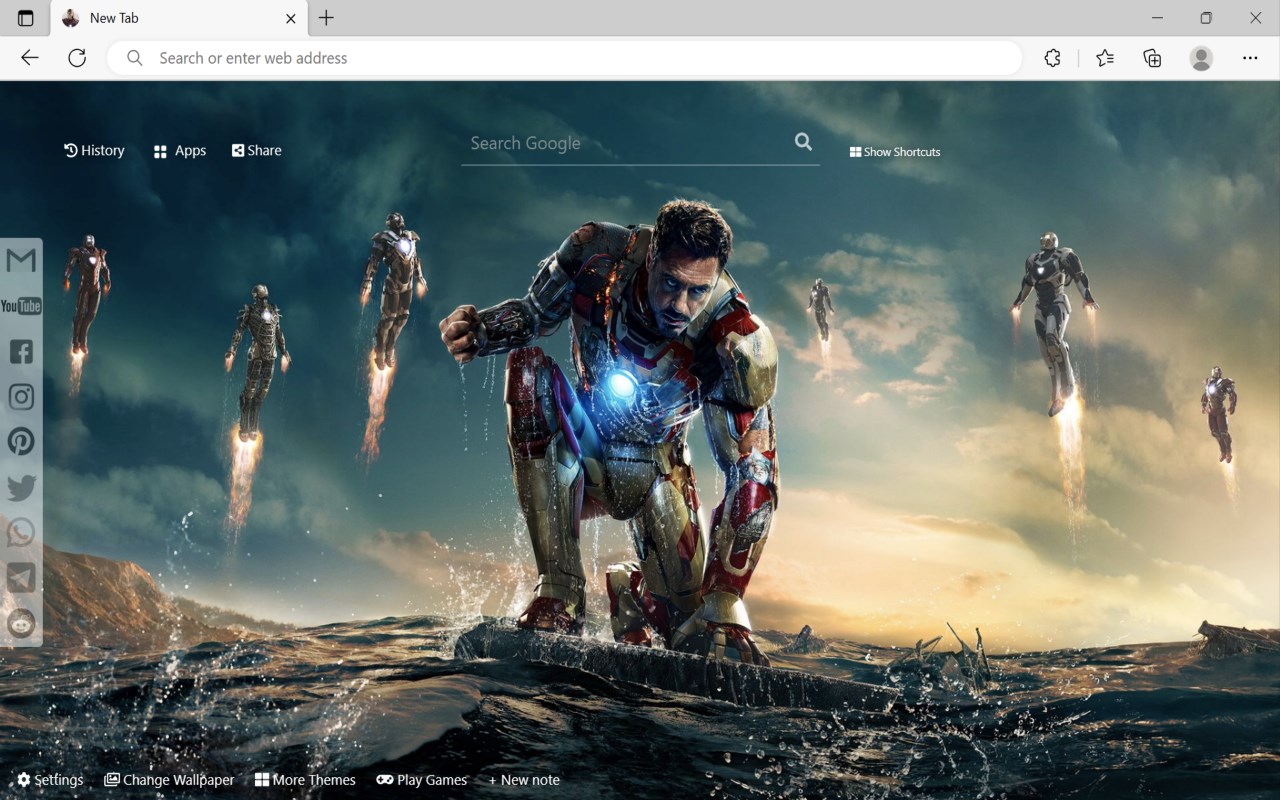Open Facebook sidebar shortcut
This screenshot has height=800, width=1280.
pyautogui.click(x=21, y=351)
